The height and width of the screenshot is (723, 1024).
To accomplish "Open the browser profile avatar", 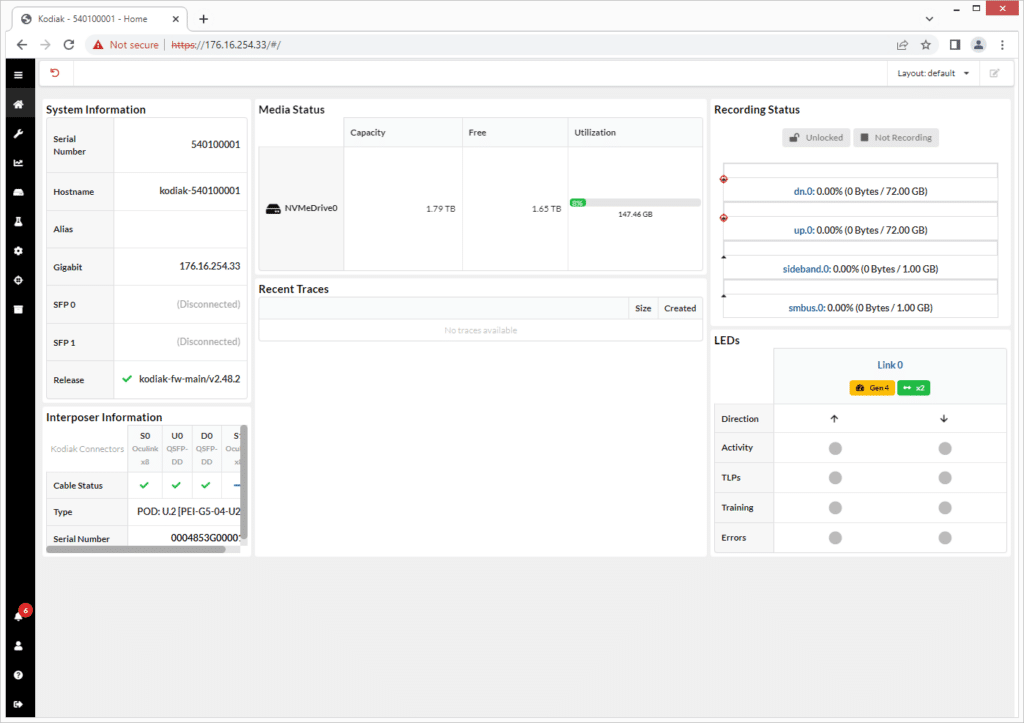I will click(978, 44).
